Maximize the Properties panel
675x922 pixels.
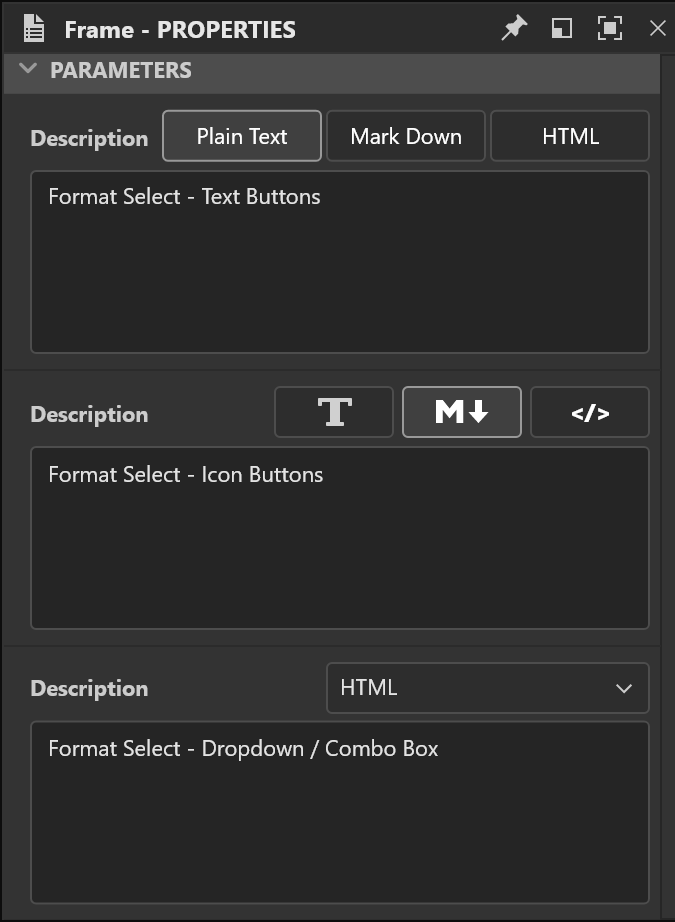point(610,28)
